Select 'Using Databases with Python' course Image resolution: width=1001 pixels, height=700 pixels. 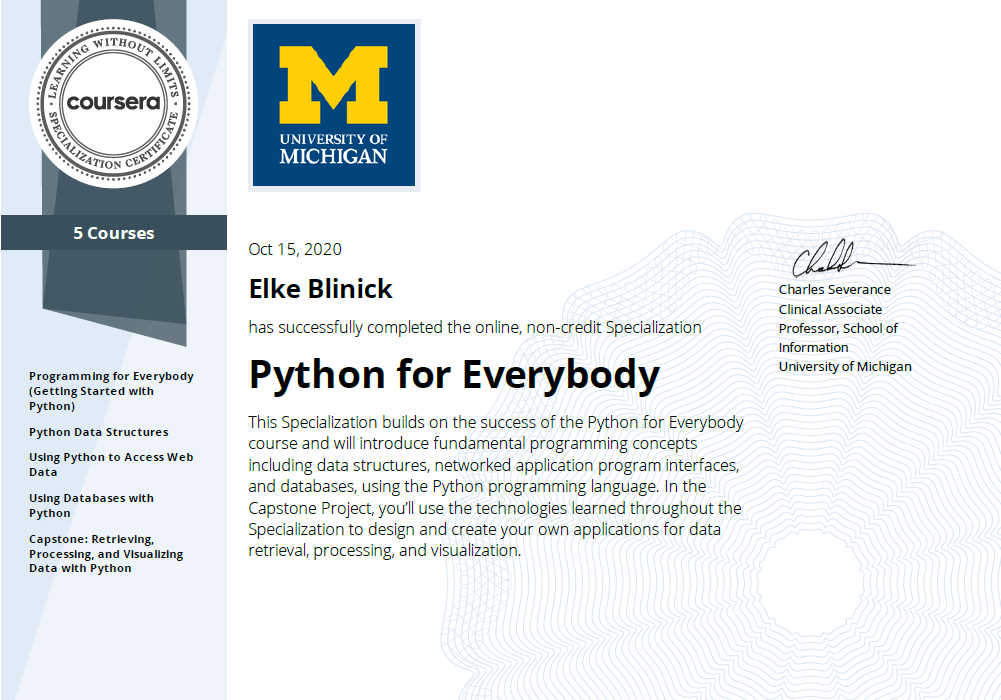91,505
